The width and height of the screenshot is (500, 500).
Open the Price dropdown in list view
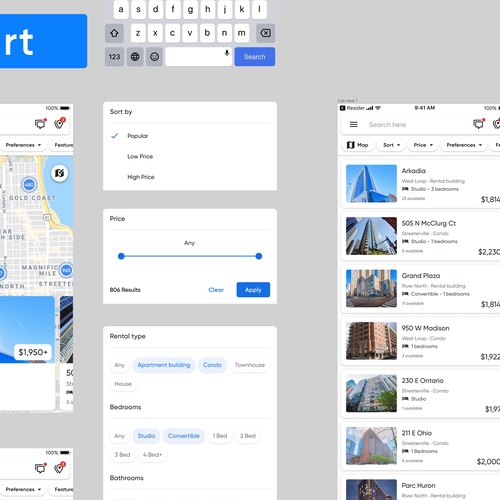coord(423,145)
